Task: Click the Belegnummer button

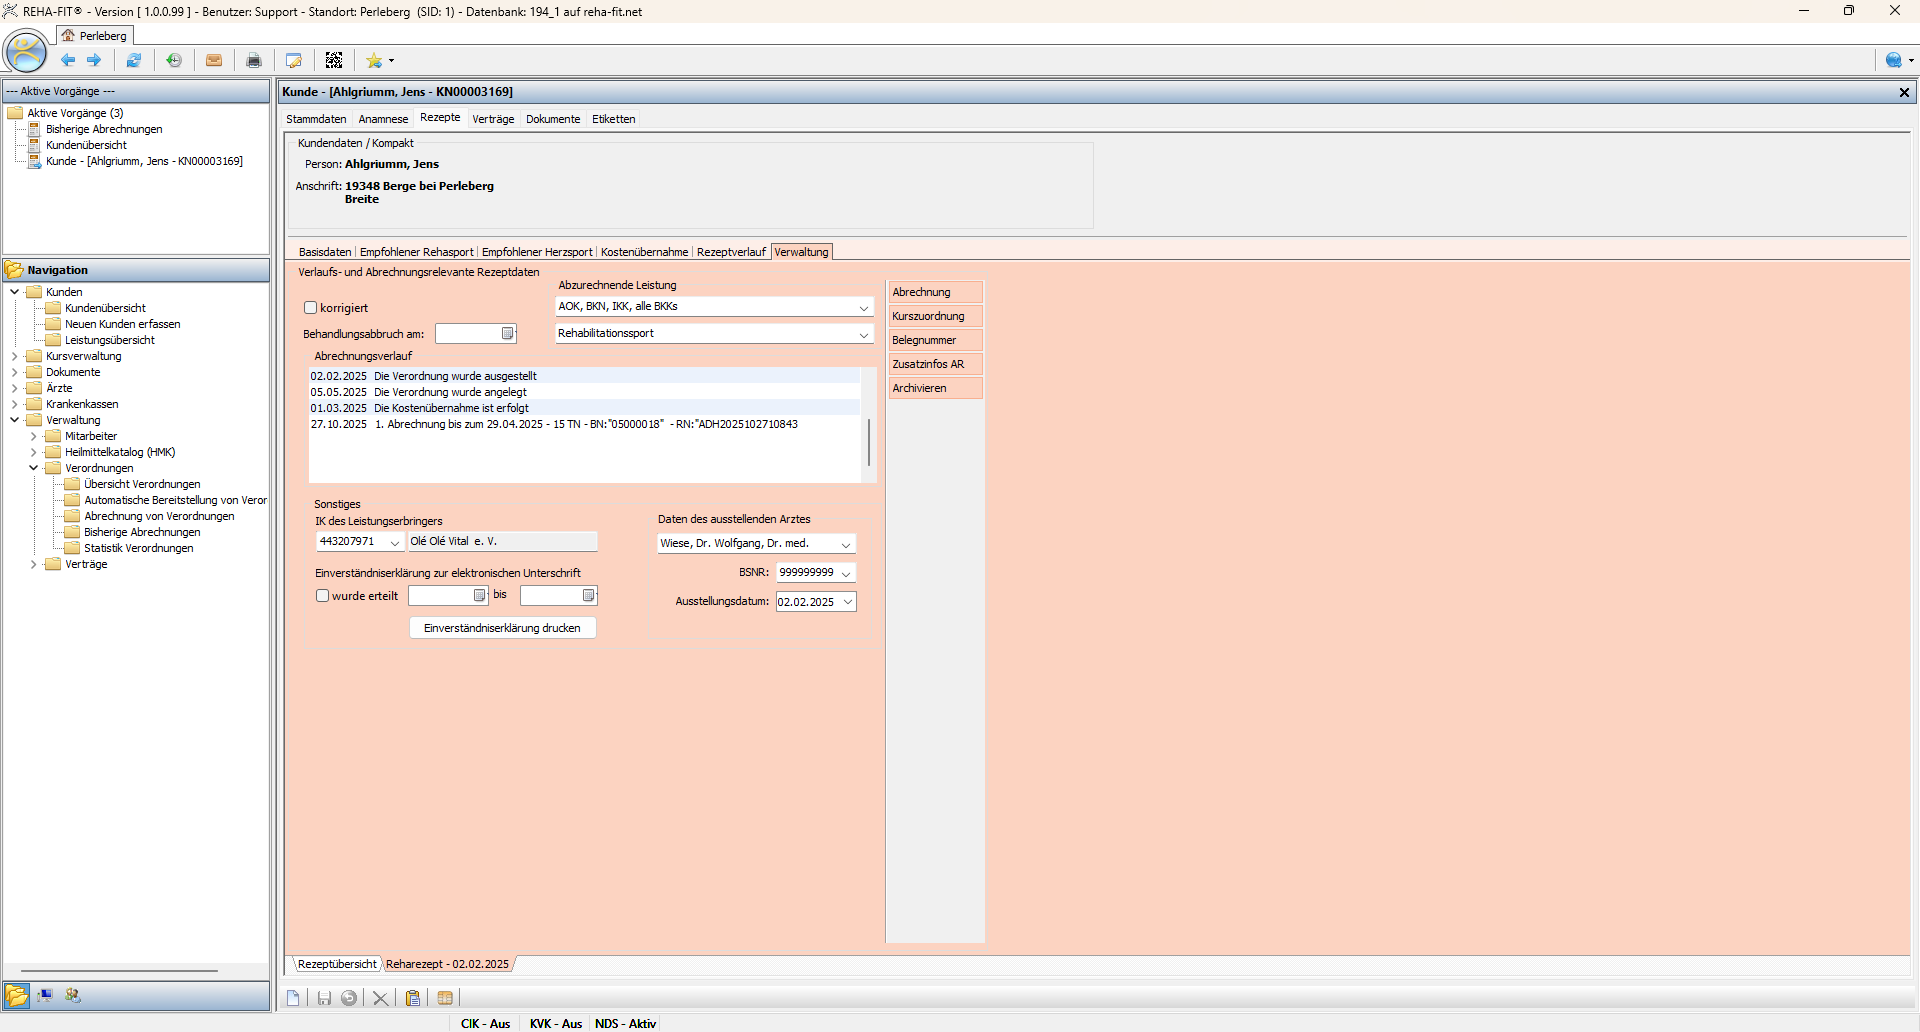Action: [936, 340]
